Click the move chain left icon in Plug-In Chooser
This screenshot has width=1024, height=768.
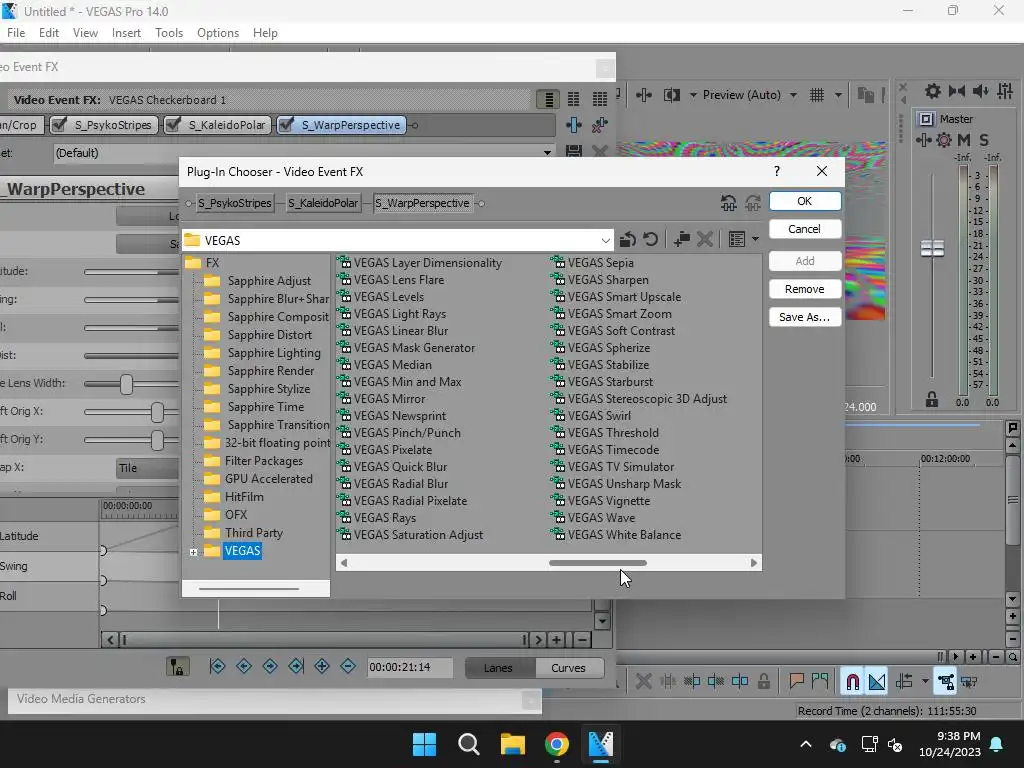click(x=728, y=203)
